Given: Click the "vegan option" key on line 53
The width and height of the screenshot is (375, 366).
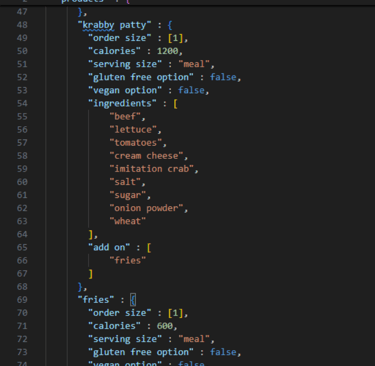Looking at the screenshot, I should coord(125,90).
